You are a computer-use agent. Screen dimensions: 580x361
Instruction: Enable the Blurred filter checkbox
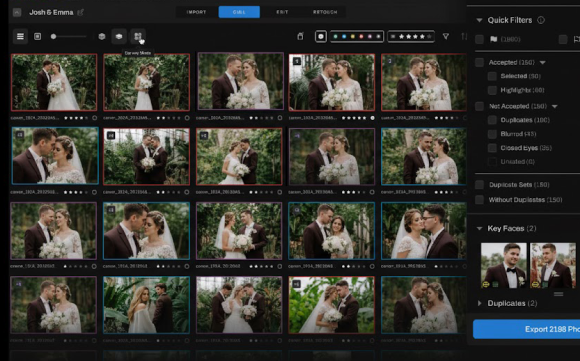[492, 134]
